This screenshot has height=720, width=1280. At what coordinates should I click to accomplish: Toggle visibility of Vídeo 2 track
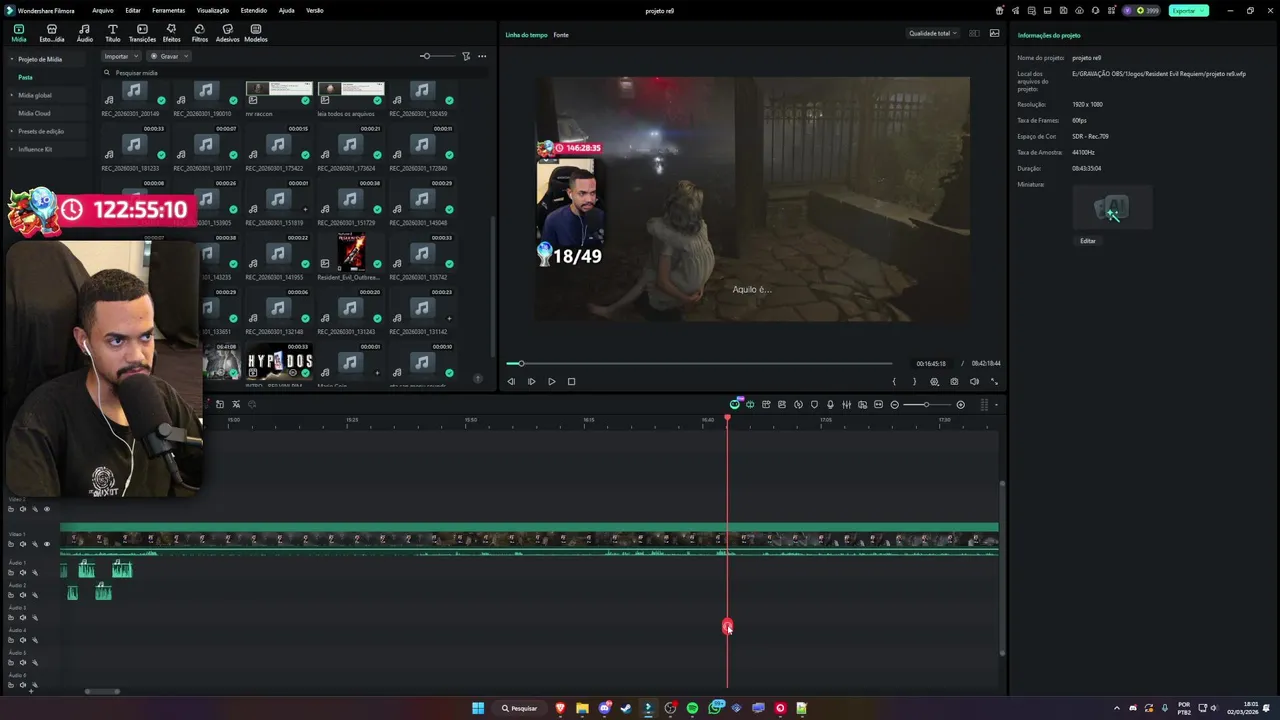[46, 509]
